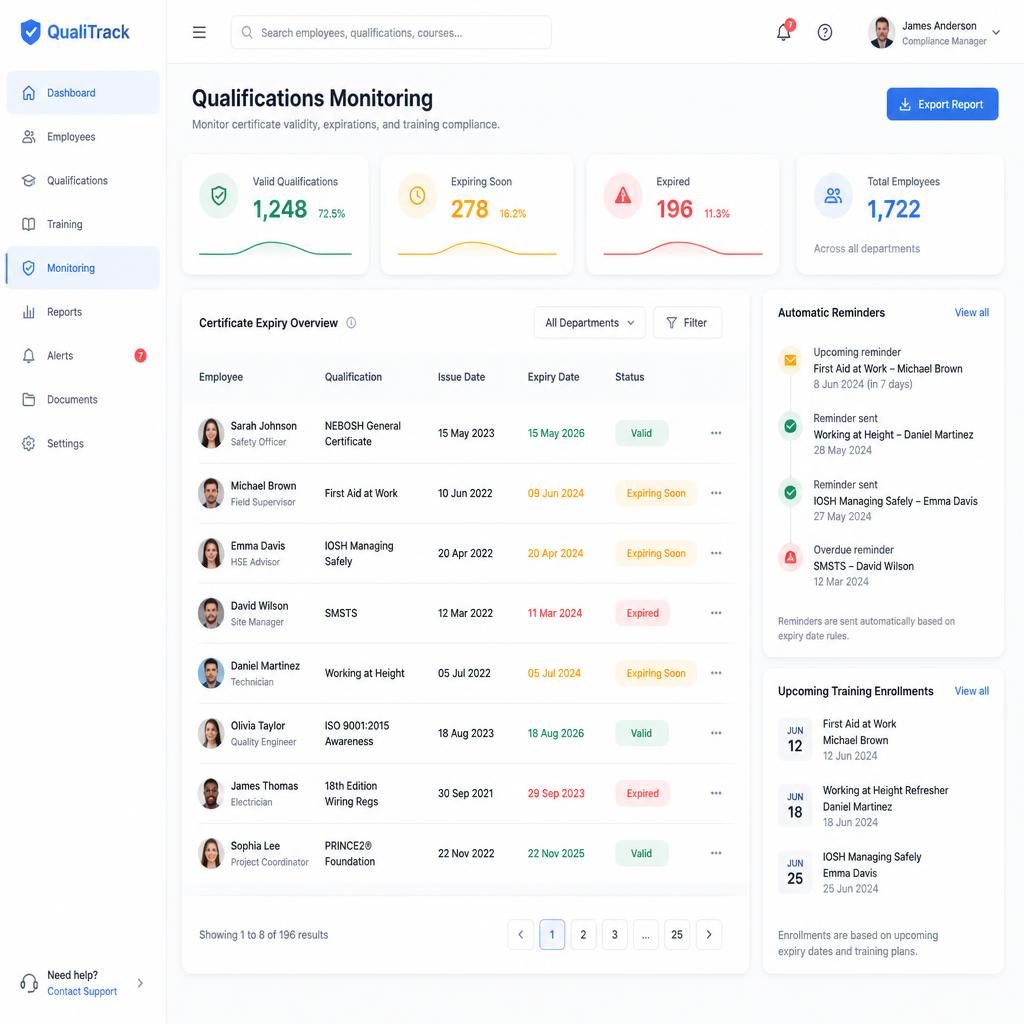The width and height of the screenshot is (1024, 1024).
Task: Click Expiry Date column header
Action: [553, 377]
